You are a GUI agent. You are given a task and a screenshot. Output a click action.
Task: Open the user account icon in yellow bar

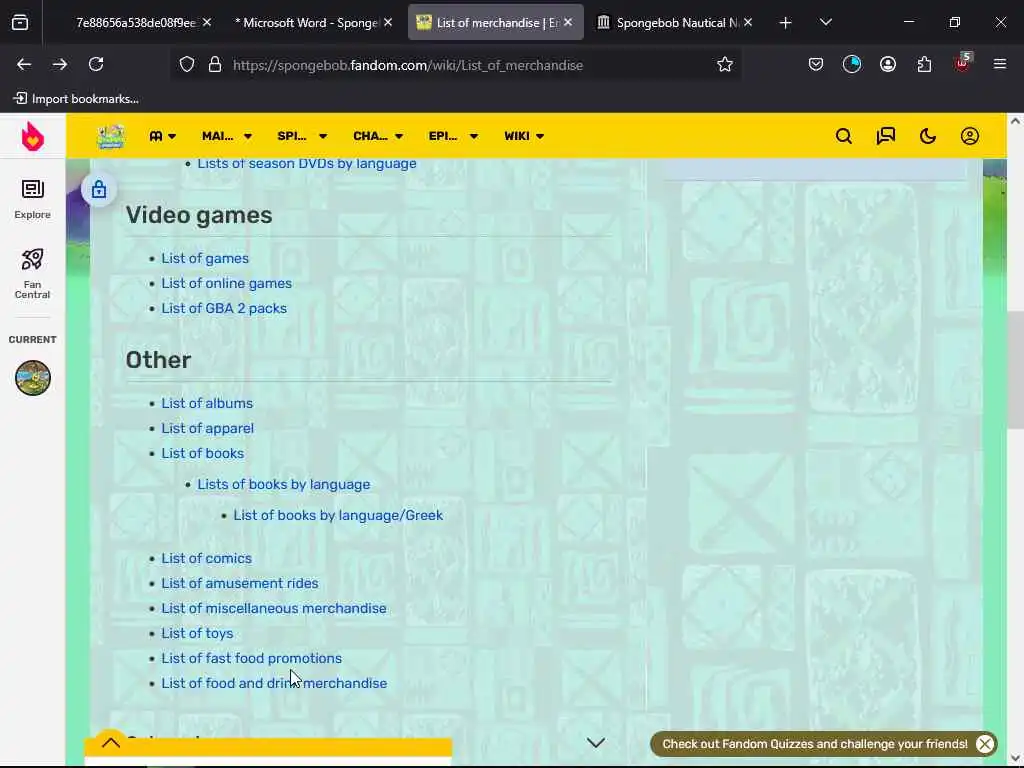(x=970, y=136)
